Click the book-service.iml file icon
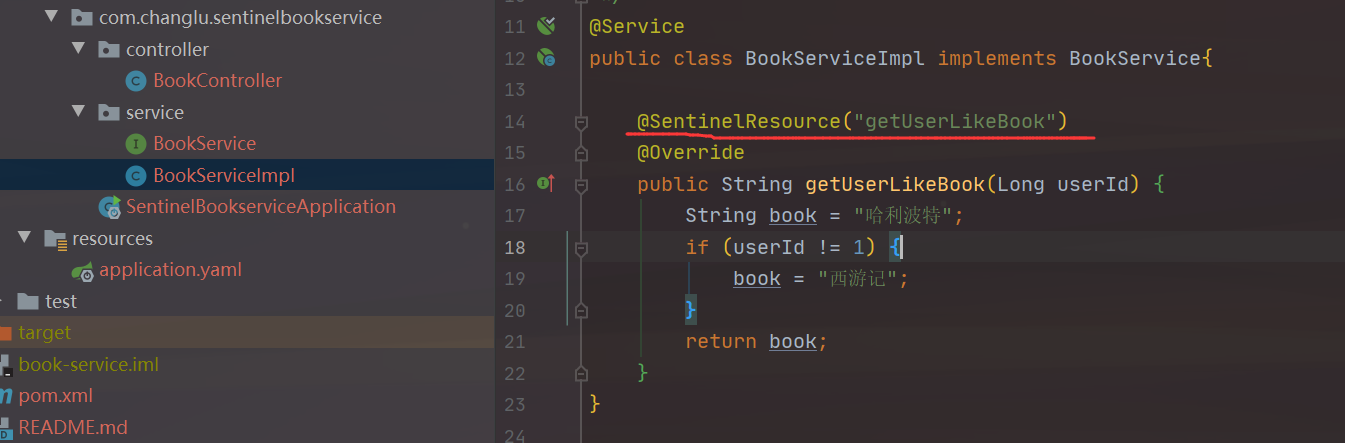 point(5,364)
